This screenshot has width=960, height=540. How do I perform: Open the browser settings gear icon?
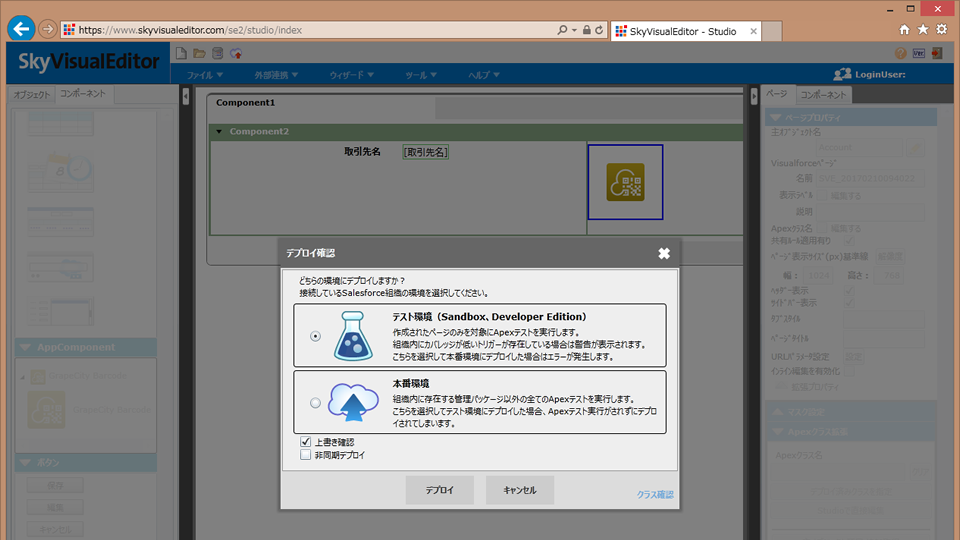coord(942,29)
